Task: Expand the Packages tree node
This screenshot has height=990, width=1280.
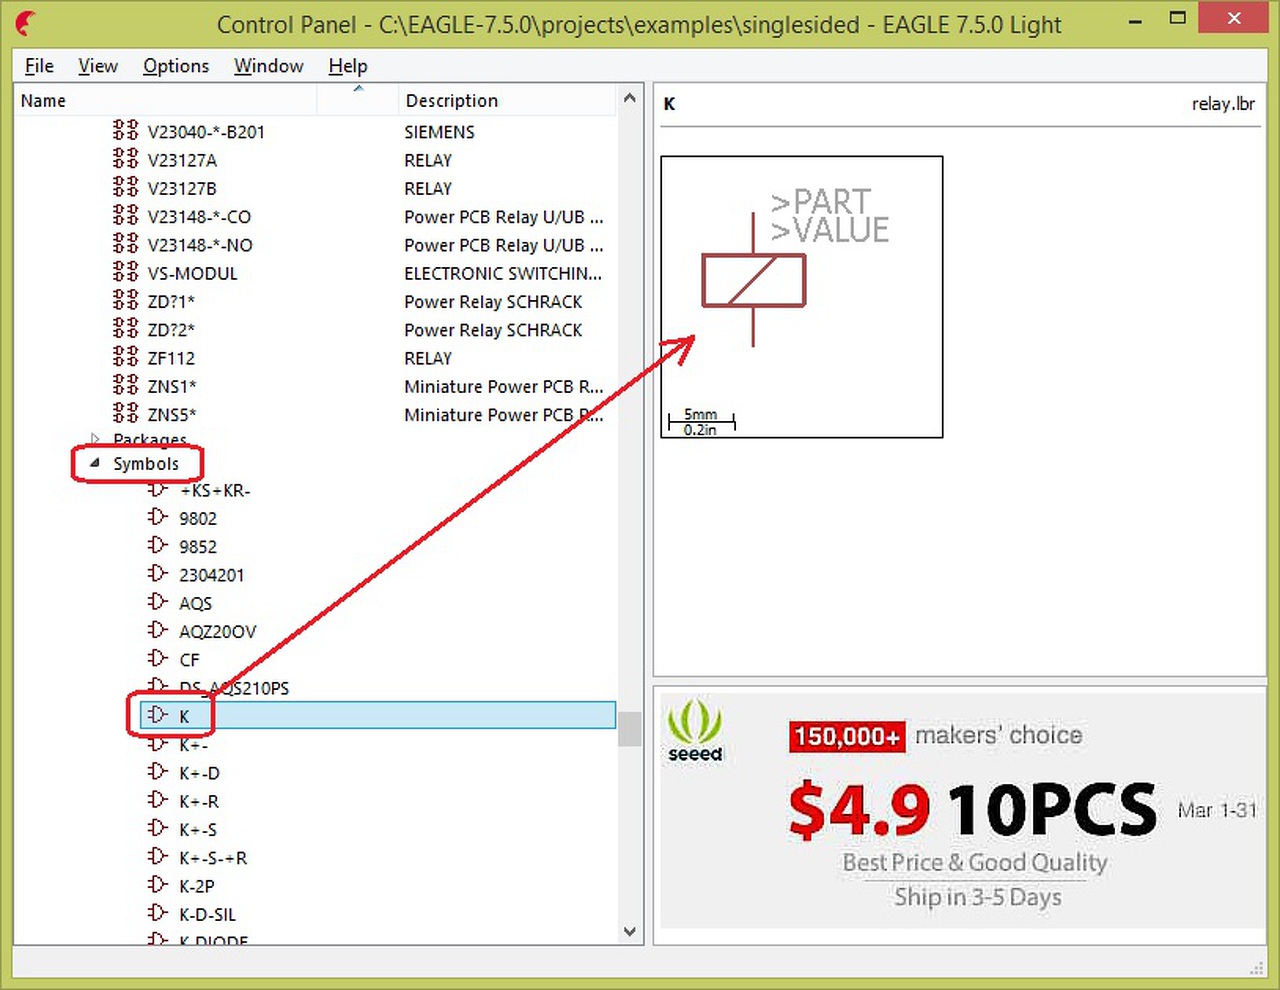Action: 95,438
